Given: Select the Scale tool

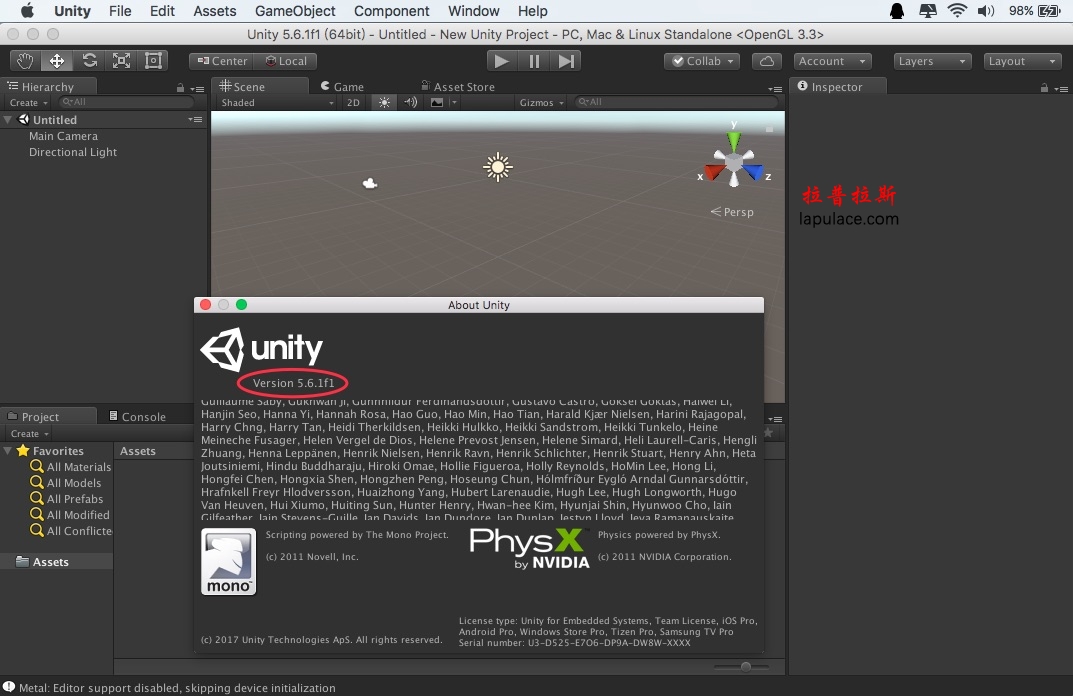Looking at the screenshot, I should (x=121, y=61).
